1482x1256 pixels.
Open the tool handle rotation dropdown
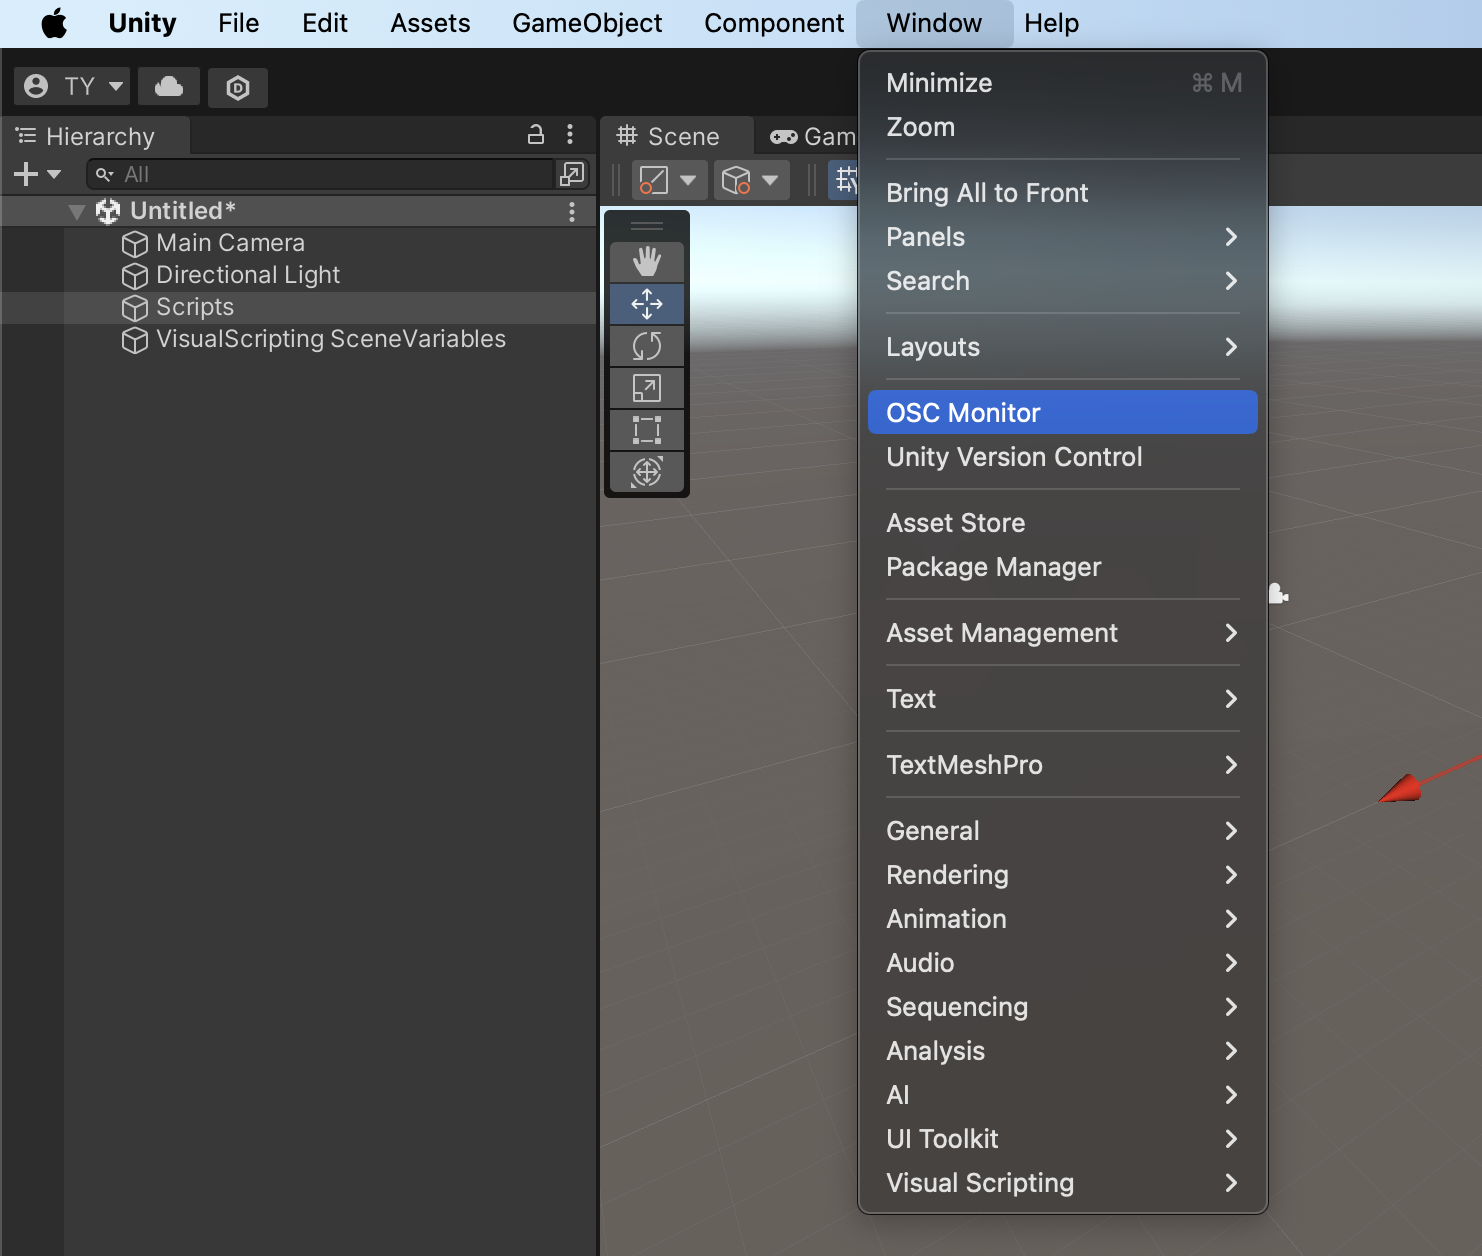[x=752, y=180]
